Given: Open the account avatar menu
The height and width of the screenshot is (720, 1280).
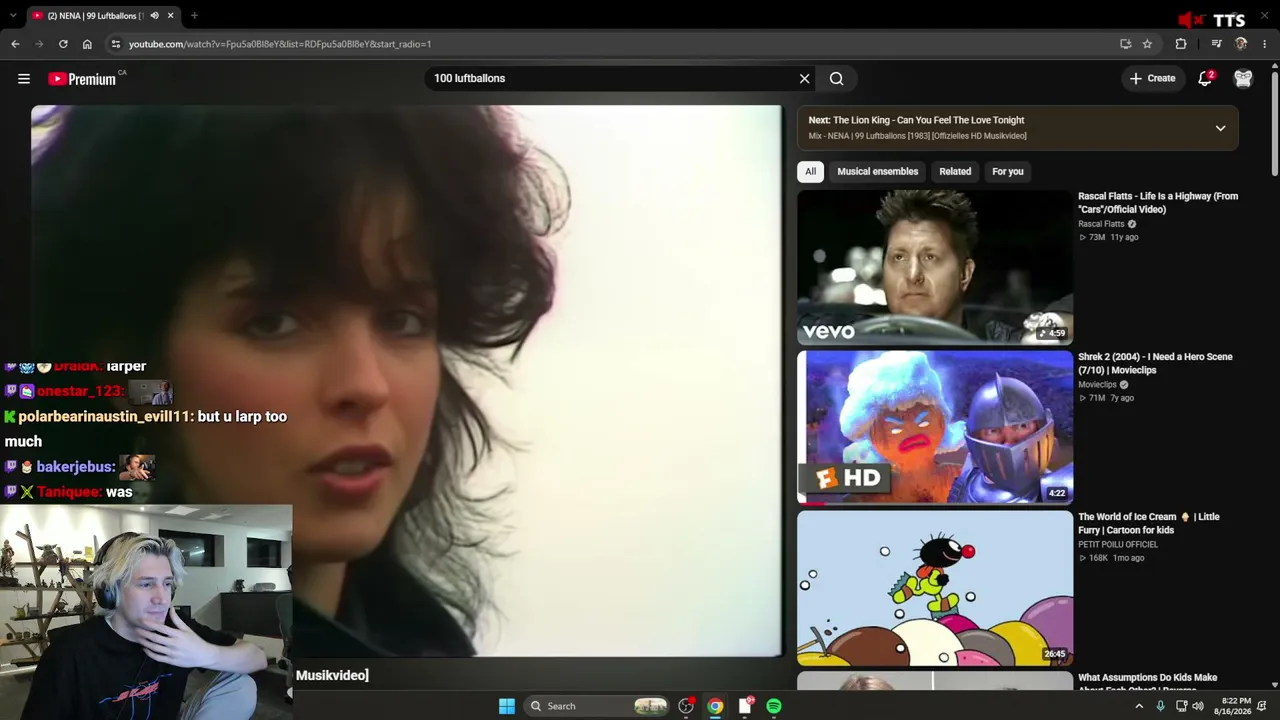Looking at the screenshot, I should click(1243, 78).
